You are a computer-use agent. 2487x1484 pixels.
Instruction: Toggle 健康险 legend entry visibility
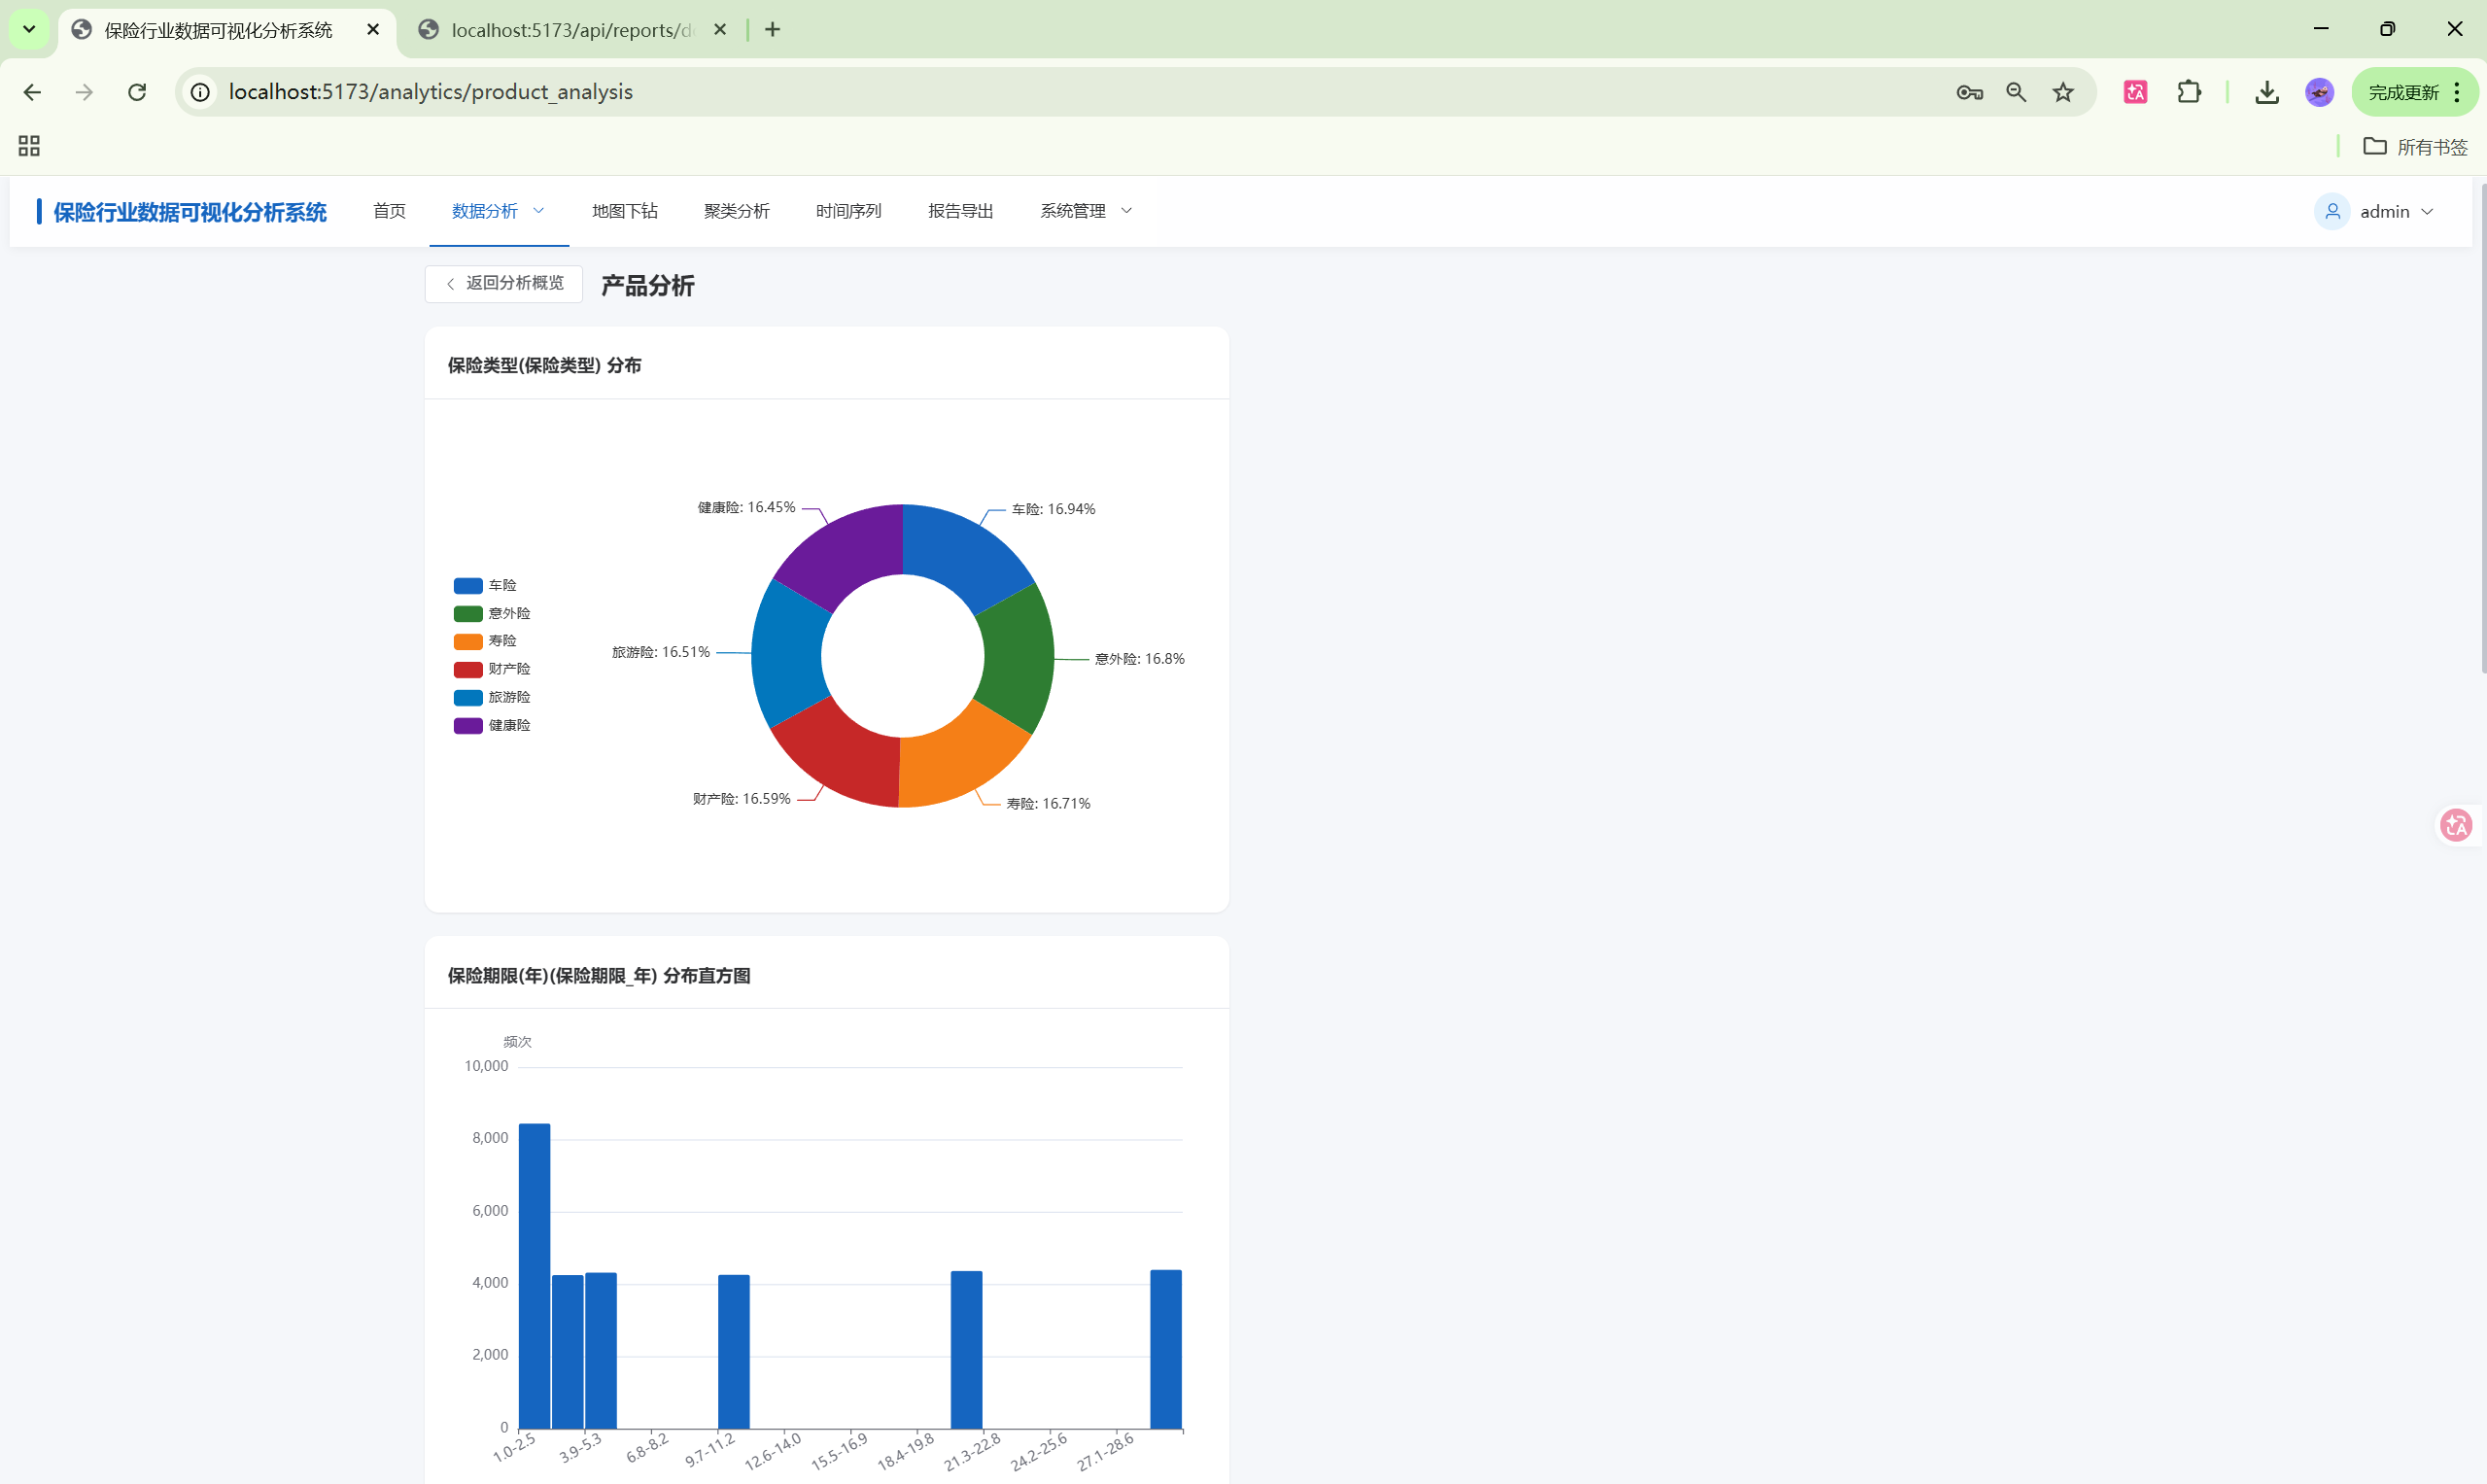click(x=493, y=725)
